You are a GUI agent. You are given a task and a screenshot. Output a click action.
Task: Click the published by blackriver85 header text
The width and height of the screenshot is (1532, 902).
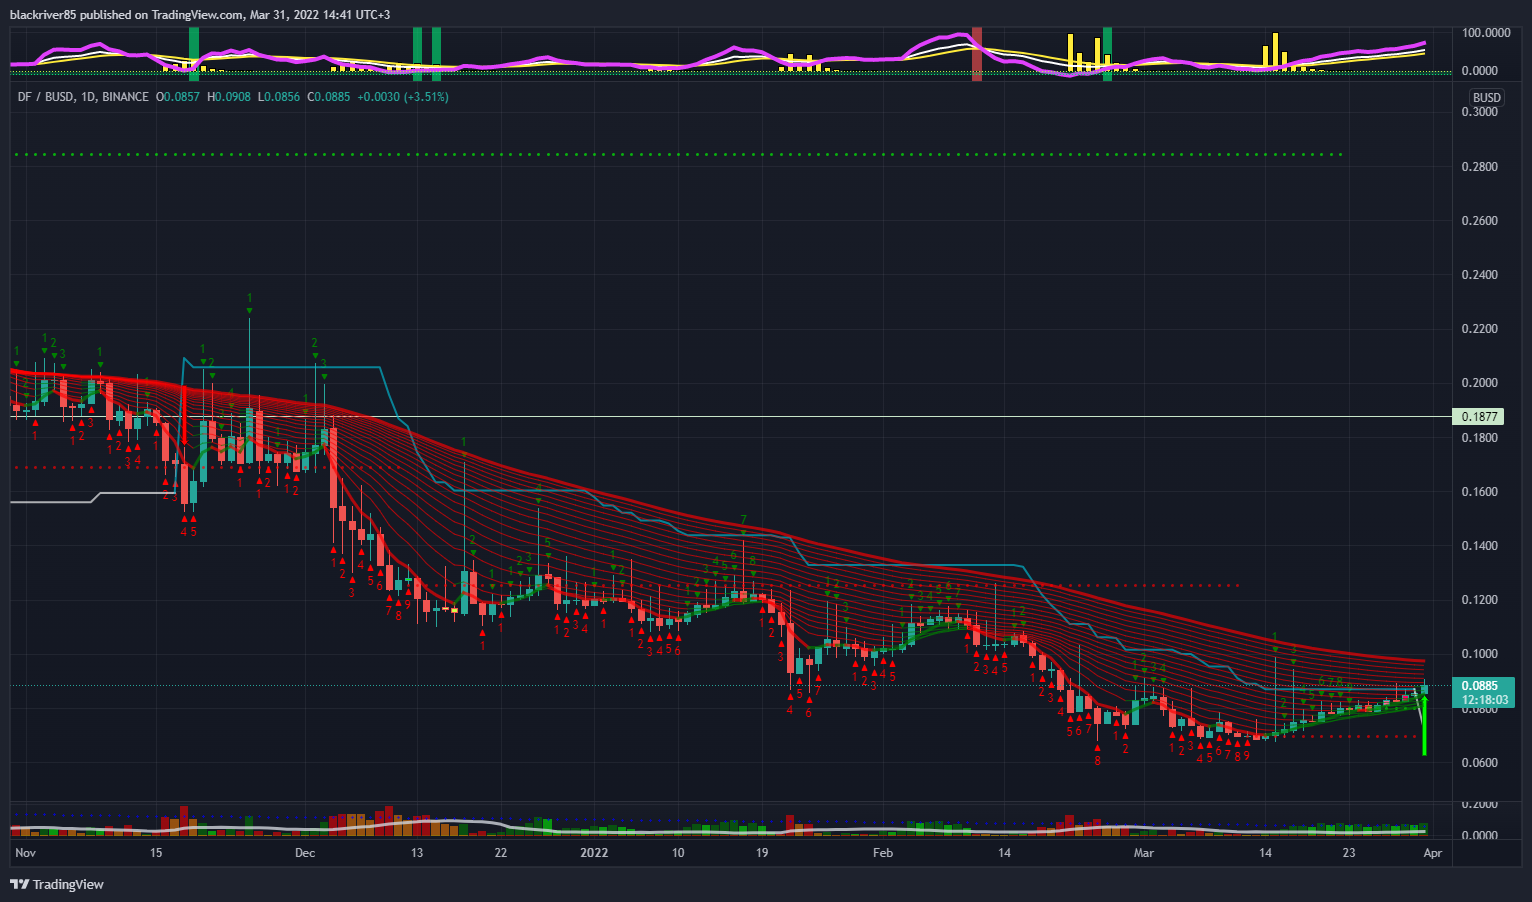click(202, 15)
